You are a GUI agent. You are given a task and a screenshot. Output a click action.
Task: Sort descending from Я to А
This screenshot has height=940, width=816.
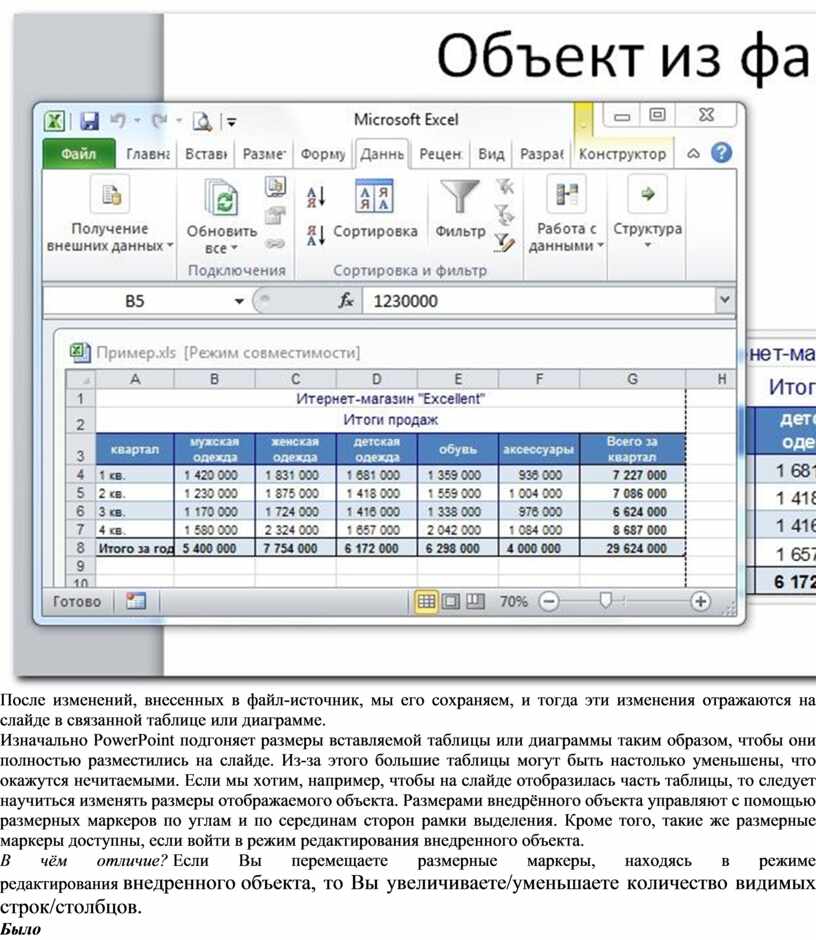tap(315, 234)
